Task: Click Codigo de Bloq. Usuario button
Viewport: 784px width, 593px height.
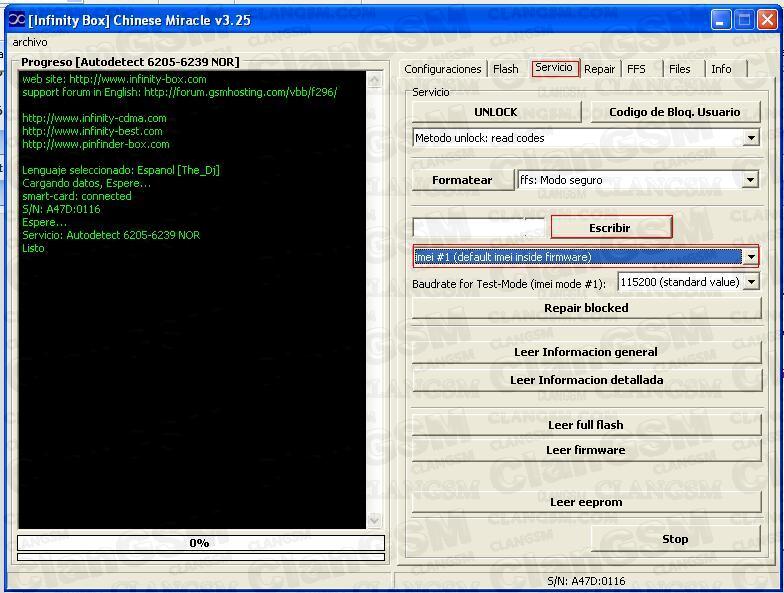Action: click(674, 112)
